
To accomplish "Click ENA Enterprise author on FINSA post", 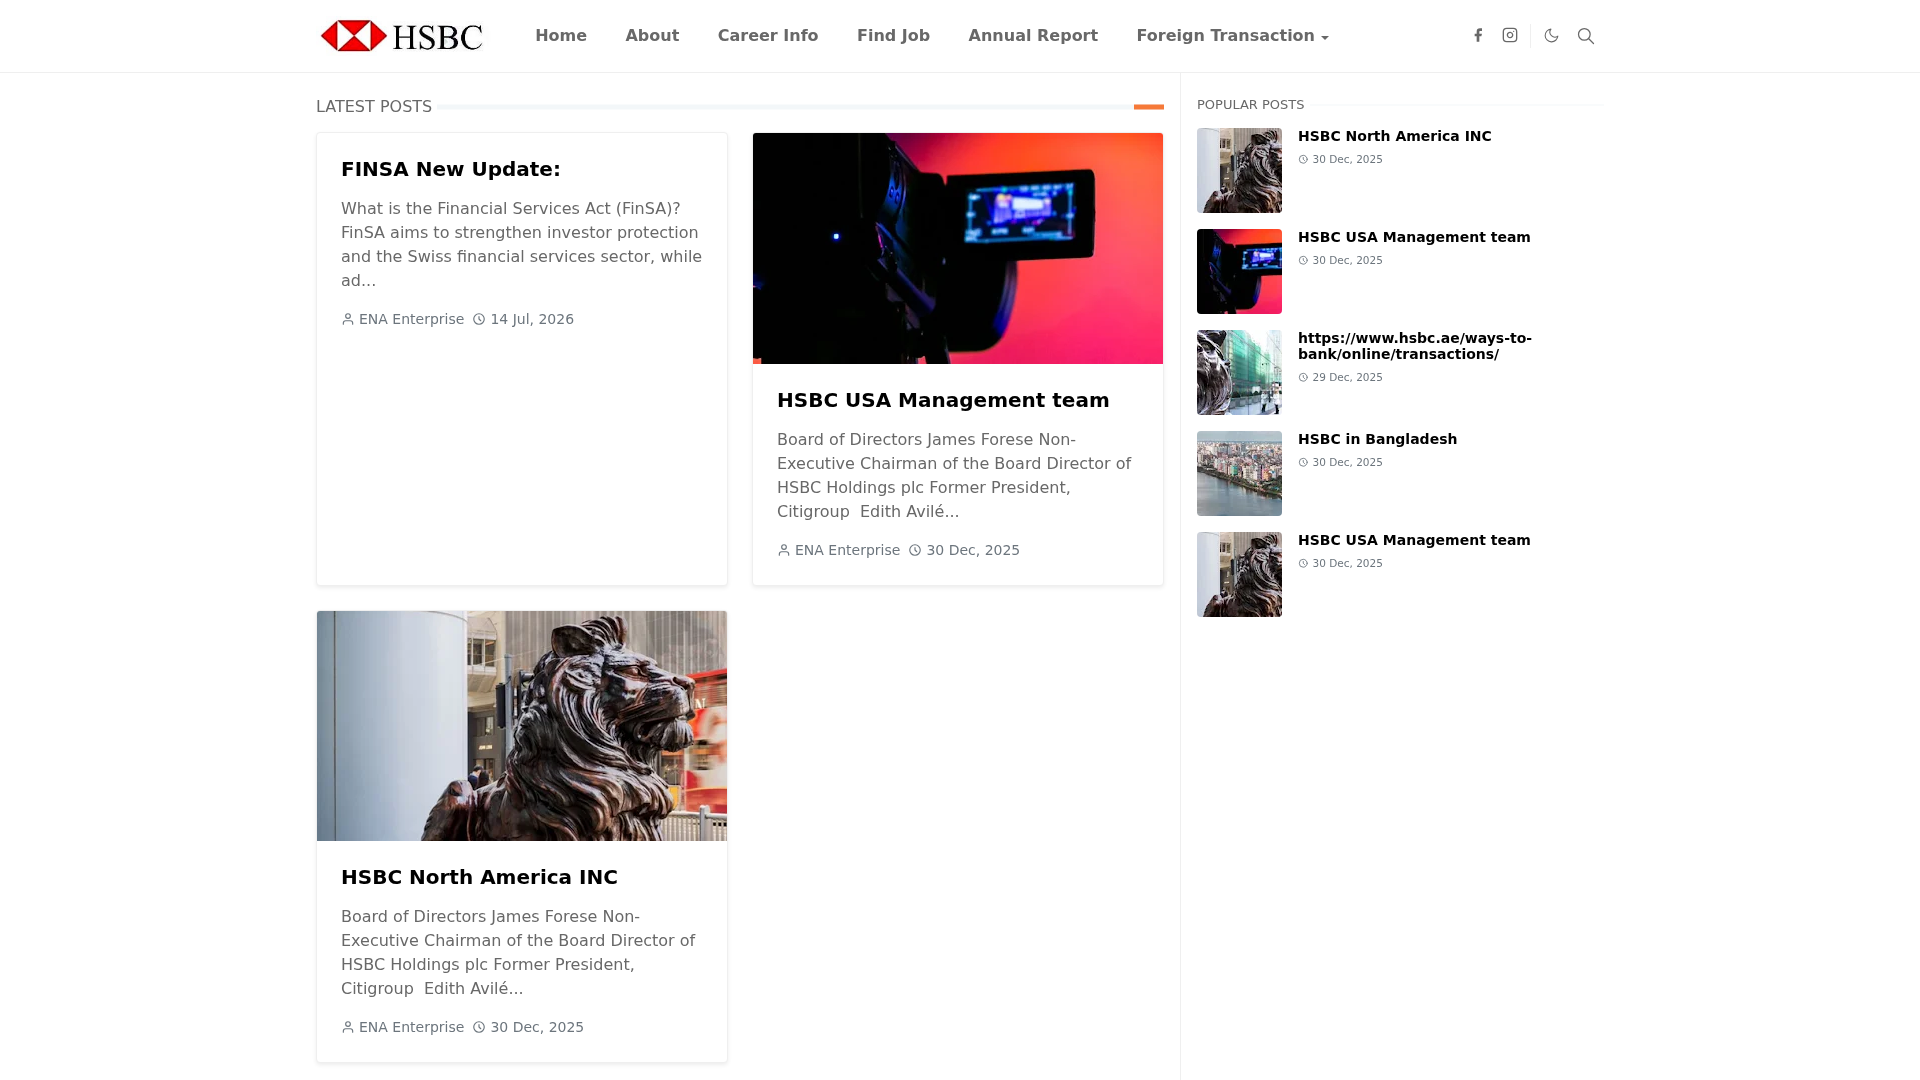I will coord(411,319).
